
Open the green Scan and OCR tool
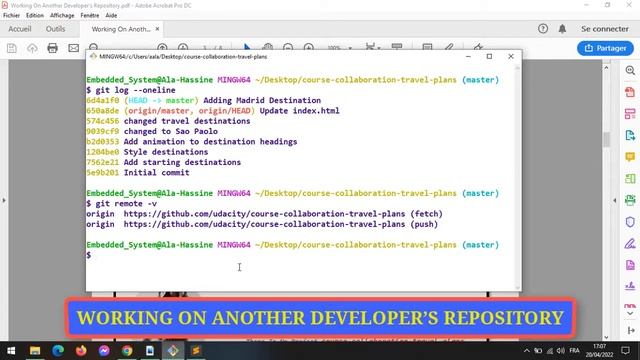[x=630, y=200]
